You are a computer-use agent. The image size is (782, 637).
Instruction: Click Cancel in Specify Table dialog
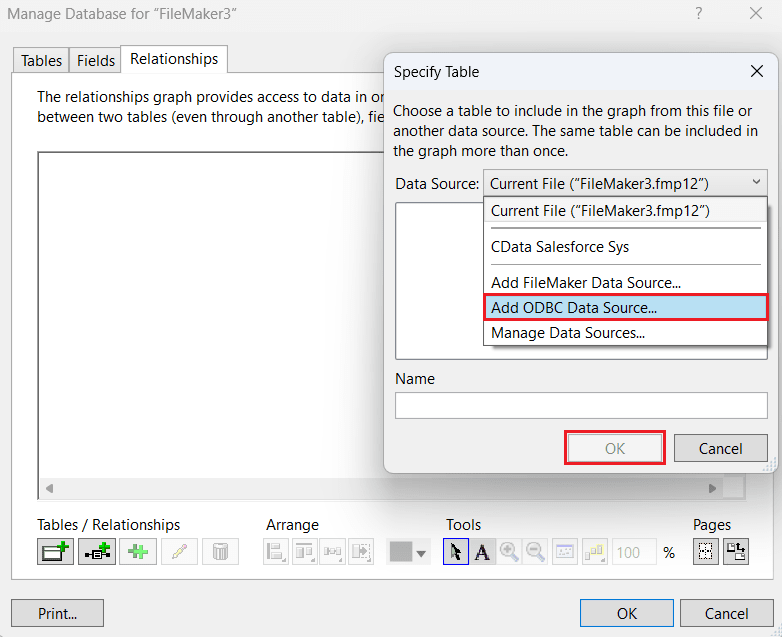(x=720, y=448)
